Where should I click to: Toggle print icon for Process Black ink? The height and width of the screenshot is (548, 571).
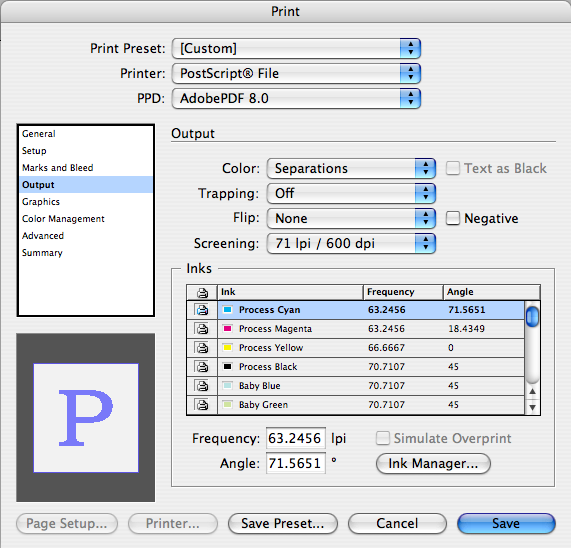click(x=202, y=367)
